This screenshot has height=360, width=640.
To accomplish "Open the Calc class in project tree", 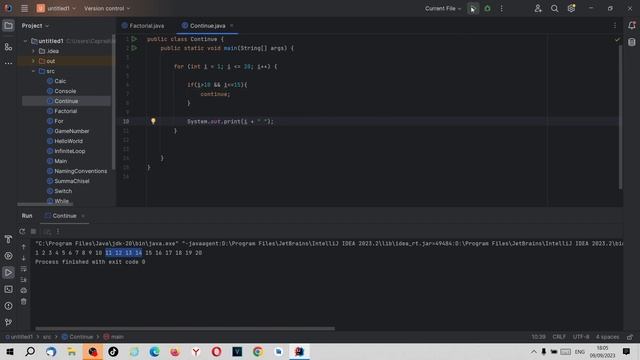I will point(60,81).
